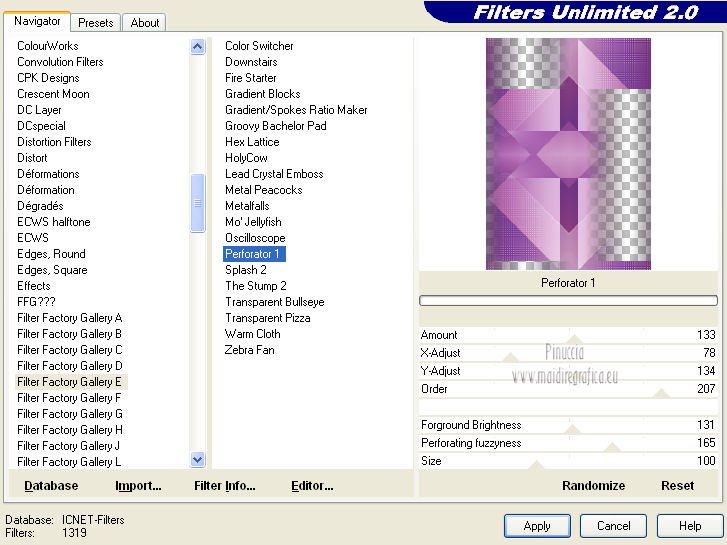Select the CPK Designs category

[48, 78]
